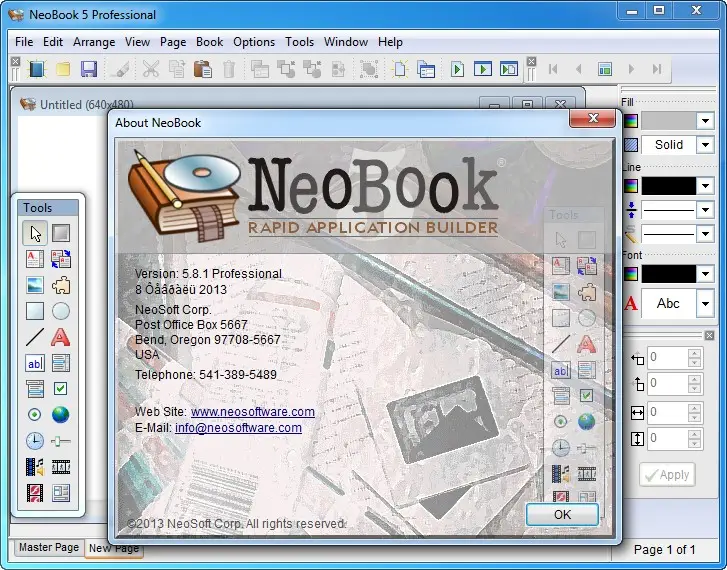The width and height of the screenshot is (727, 570).
Task: Click the width input field
Action: point(668,412)
